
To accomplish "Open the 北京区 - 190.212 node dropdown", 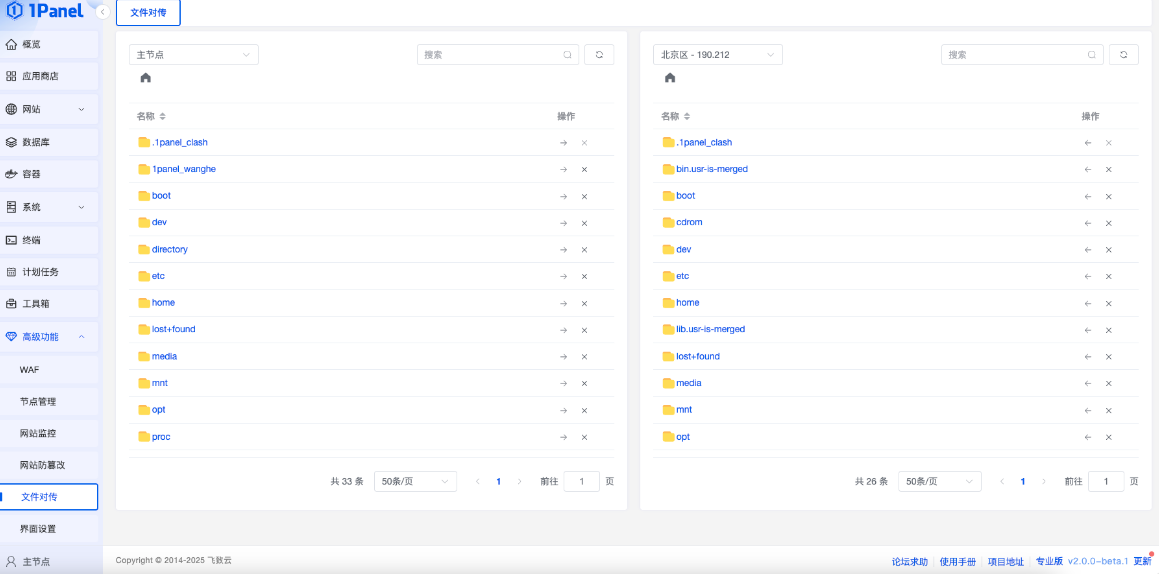I will tap(717, 55).
